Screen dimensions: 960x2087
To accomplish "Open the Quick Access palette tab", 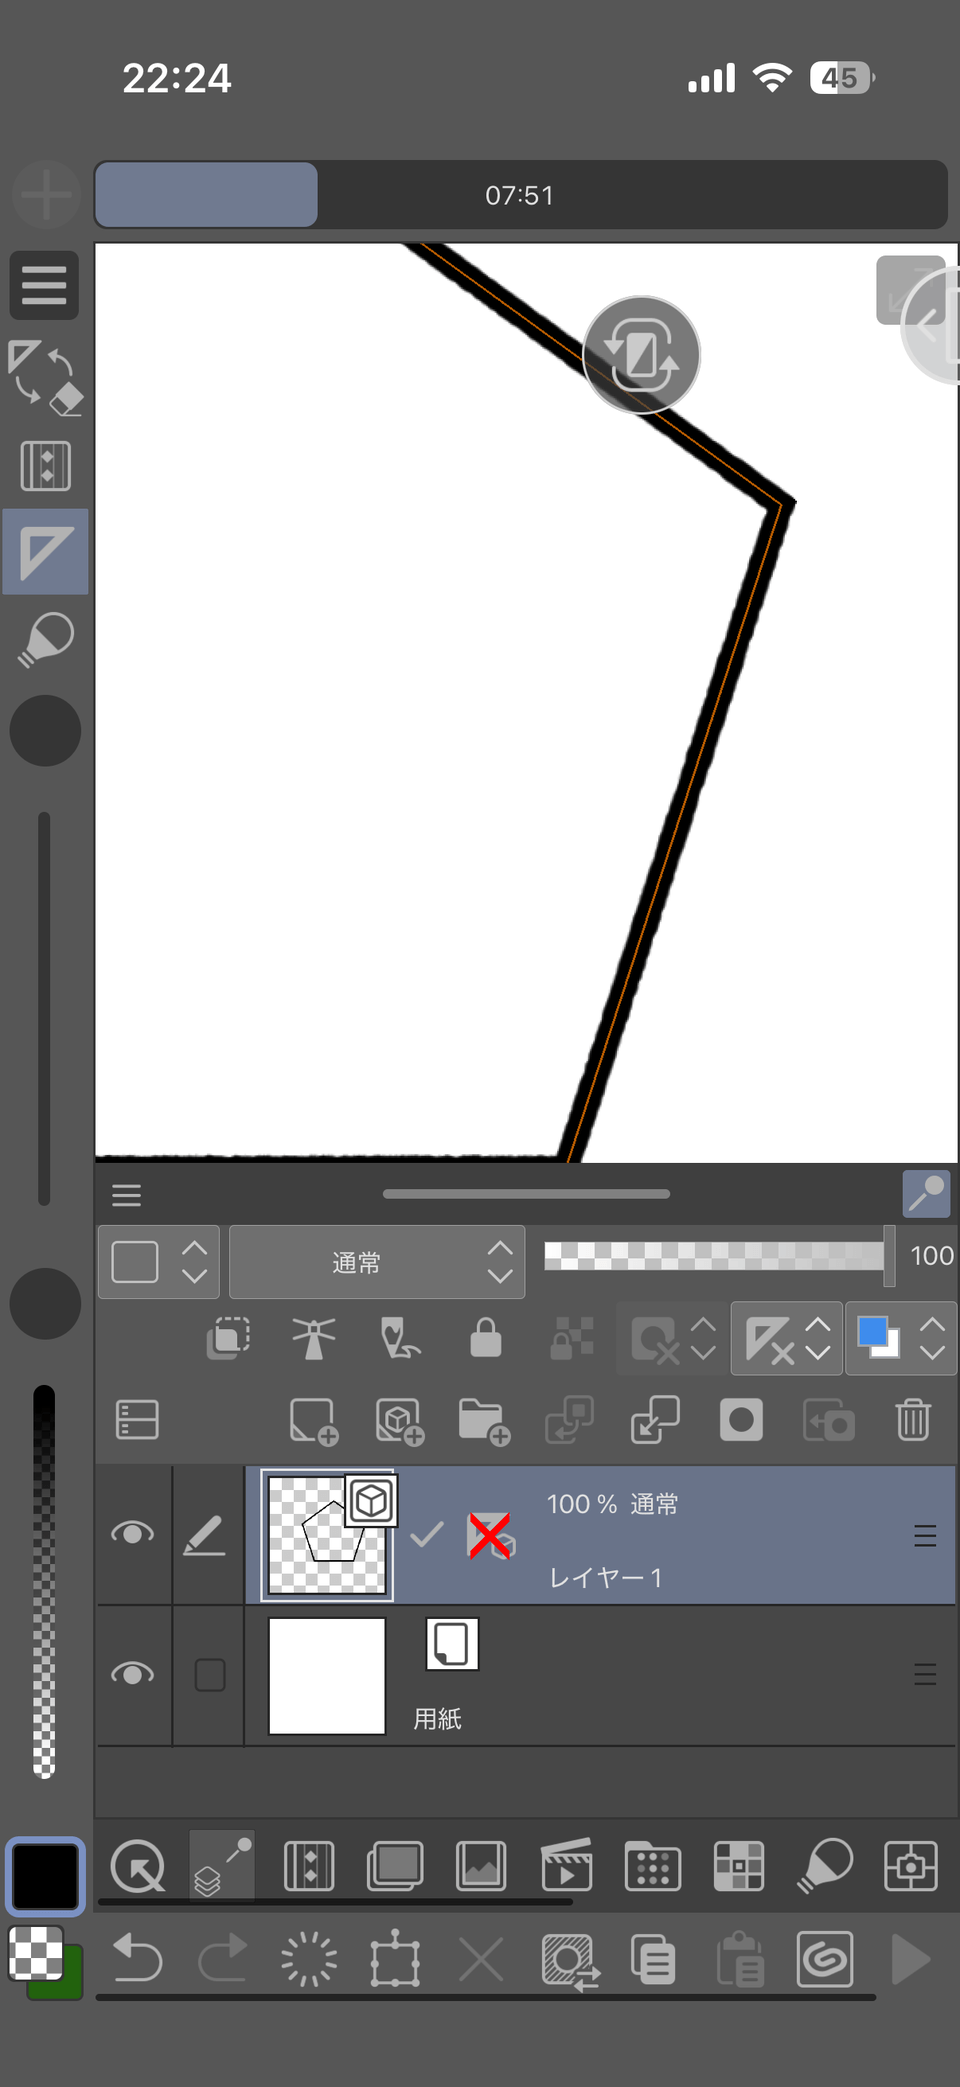I will 137,1866.
